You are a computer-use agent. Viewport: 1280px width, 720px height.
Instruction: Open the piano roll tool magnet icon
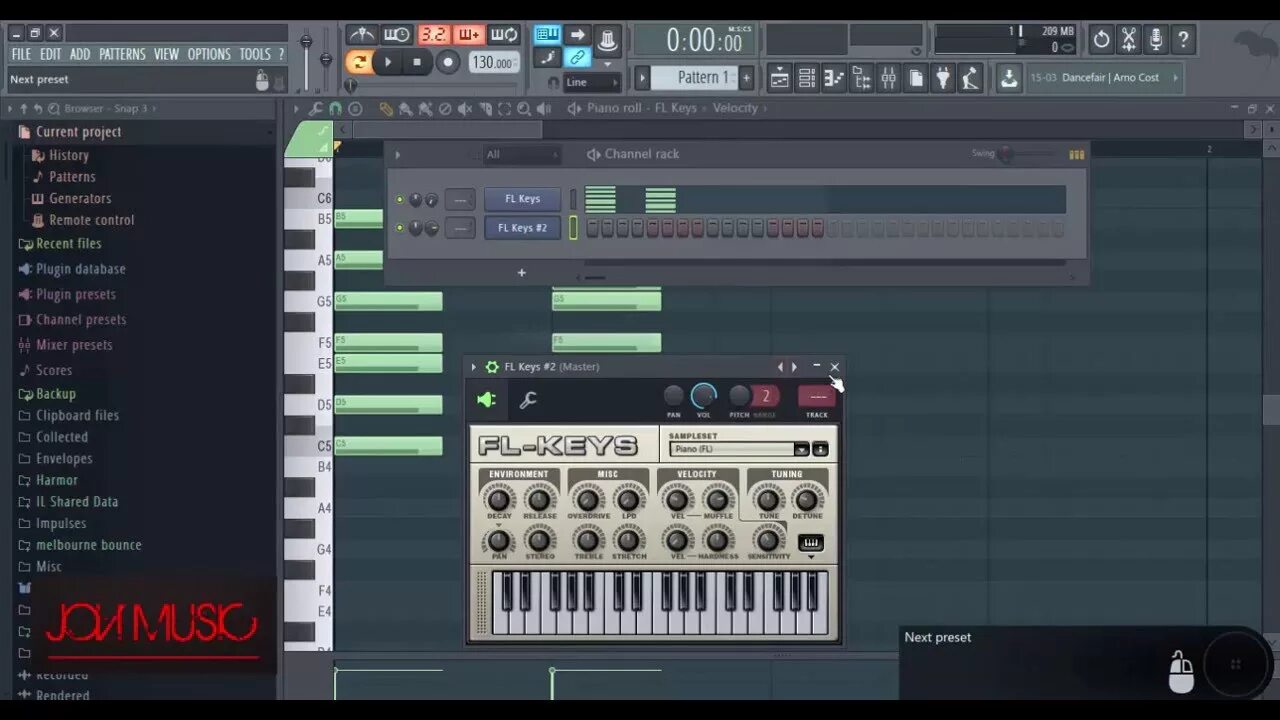336,109
